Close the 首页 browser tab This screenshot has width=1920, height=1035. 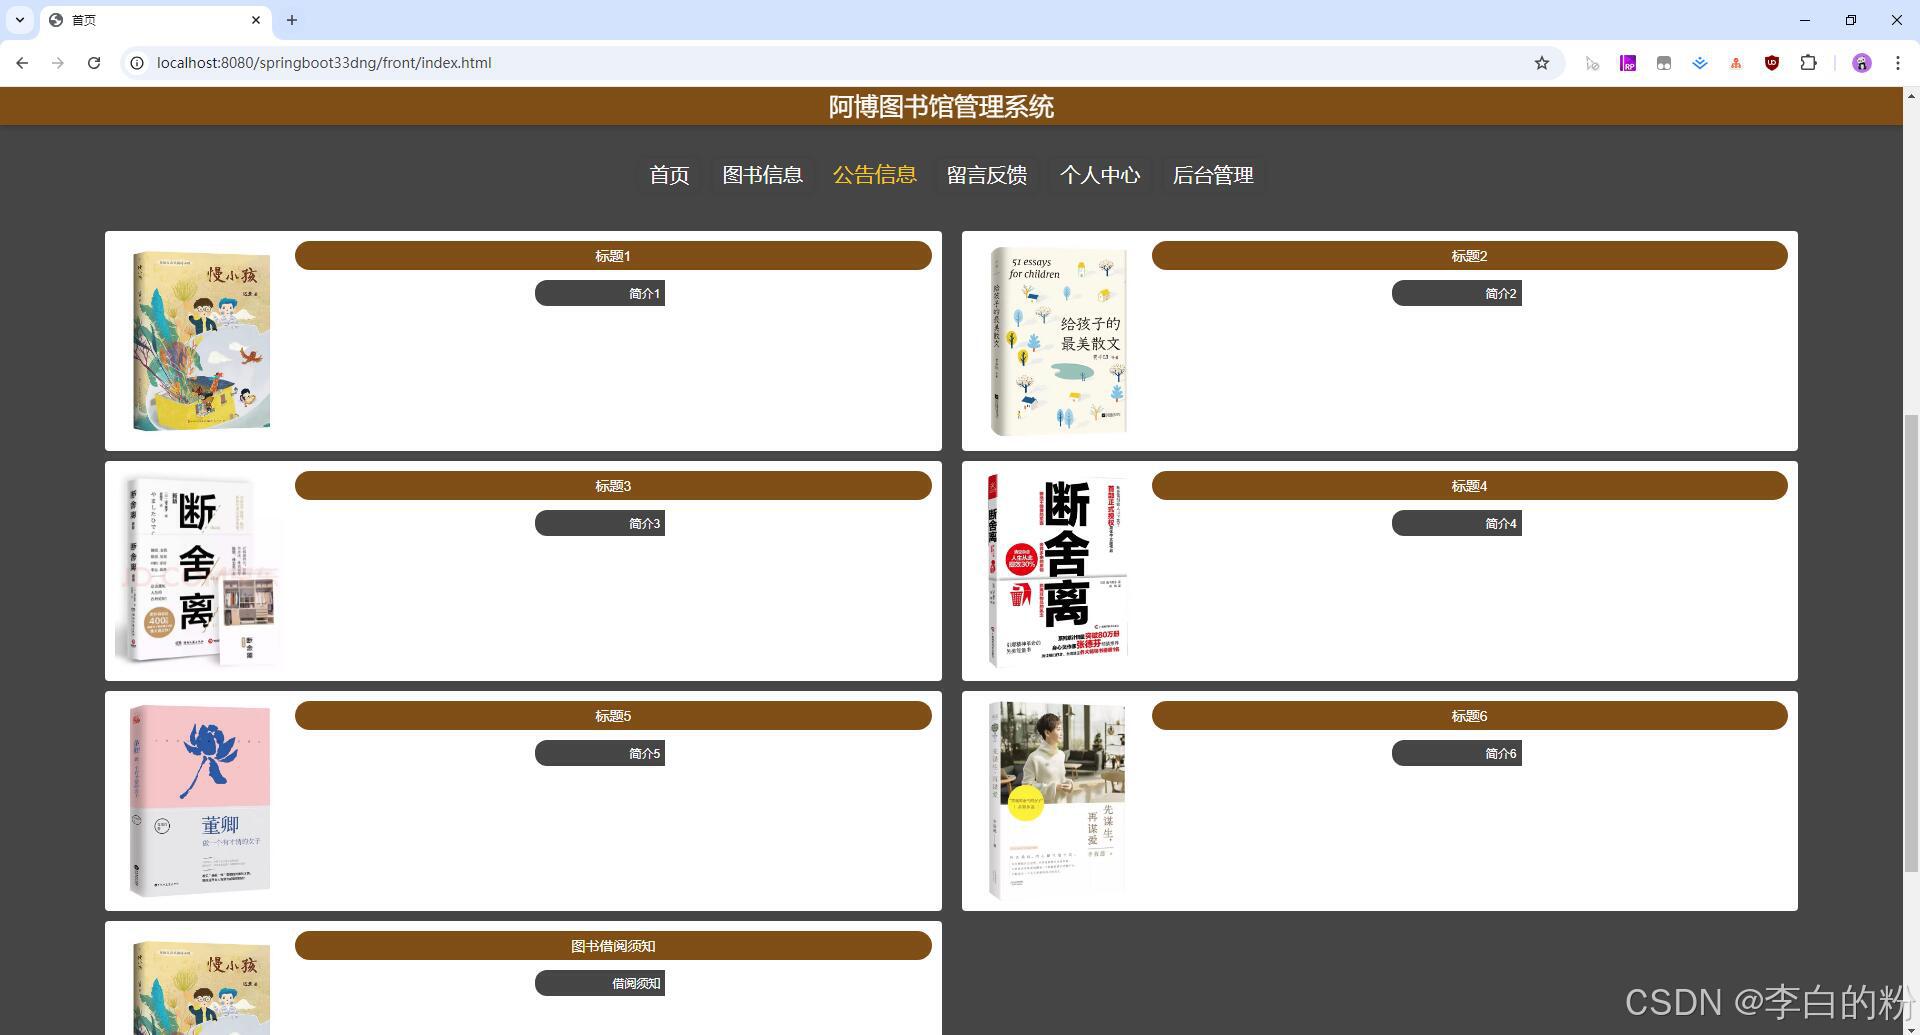pyautogui.click(x=256, y=20)
